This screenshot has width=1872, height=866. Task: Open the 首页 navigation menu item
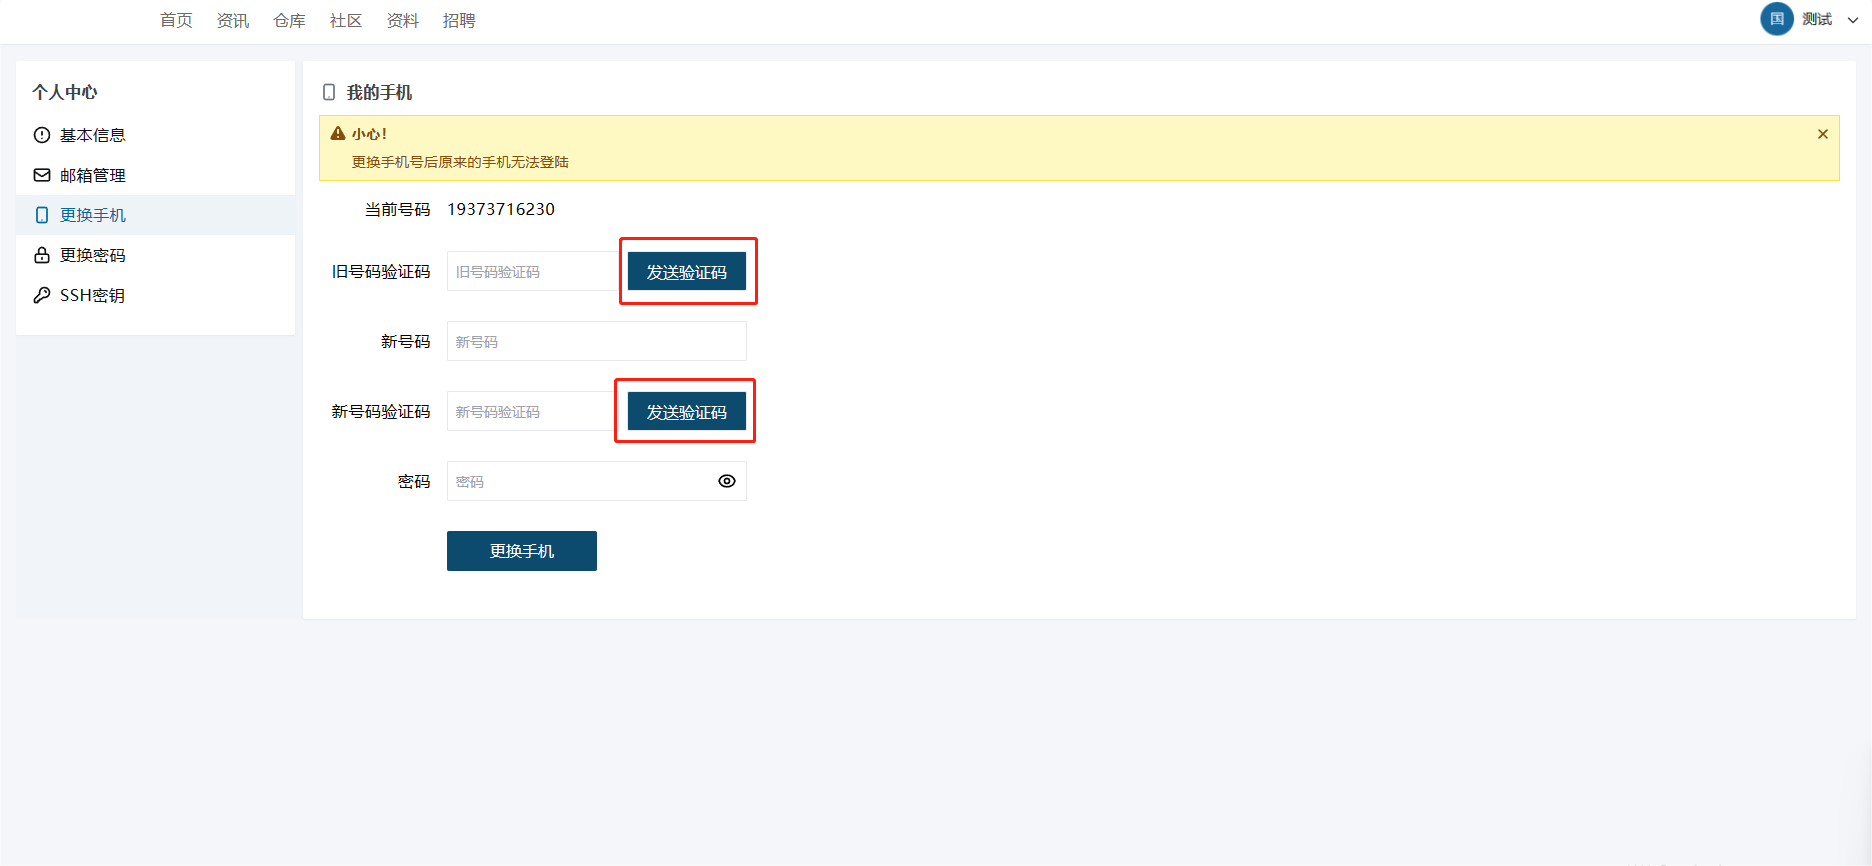pos(176,21)
